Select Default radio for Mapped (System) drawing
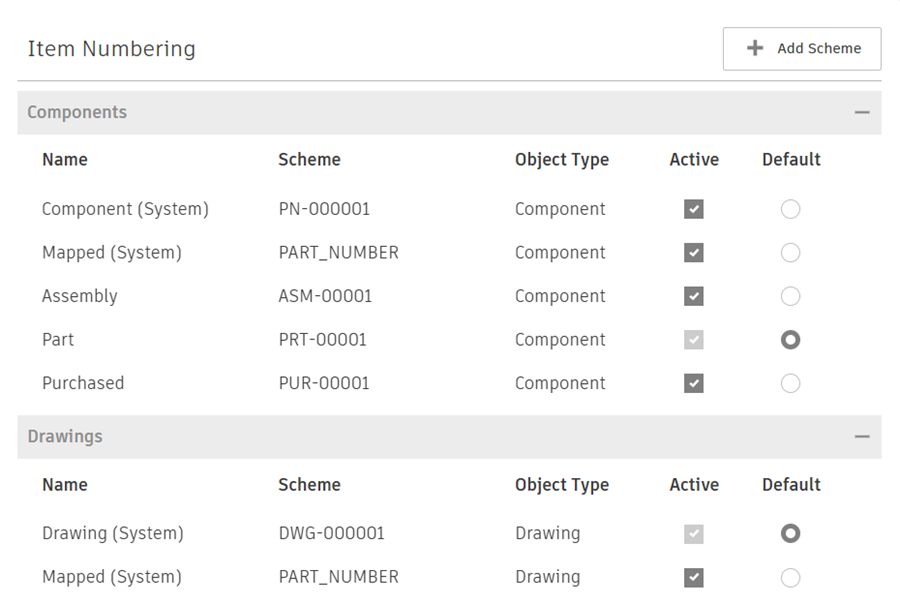 tap(790, 577)
